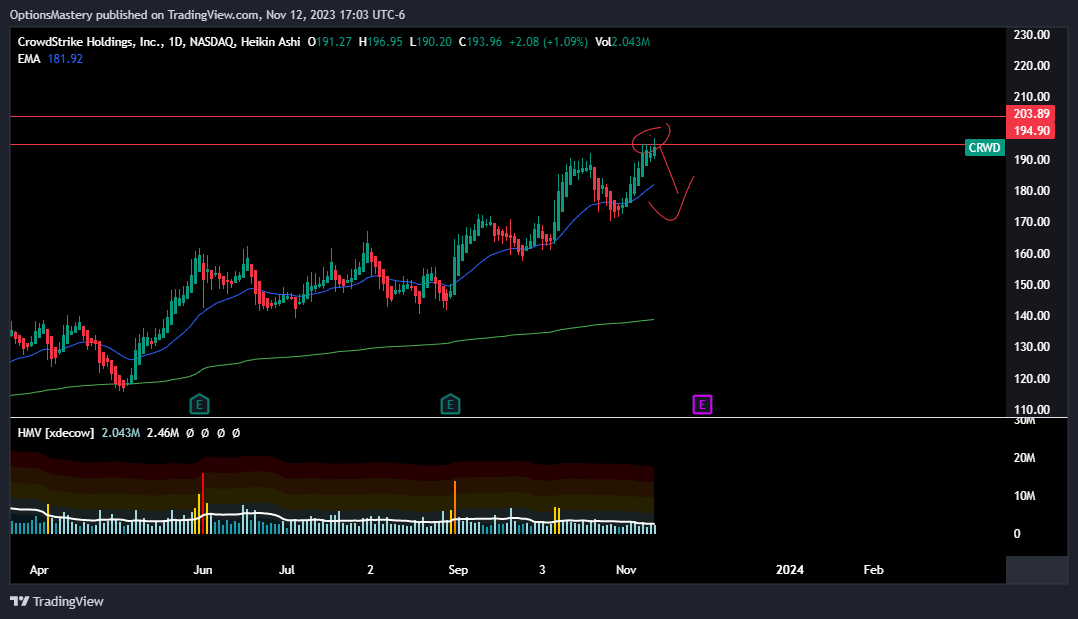Click the HMV value 2.46M
This screenshot has height=619, width=1078.
[163, 433]
